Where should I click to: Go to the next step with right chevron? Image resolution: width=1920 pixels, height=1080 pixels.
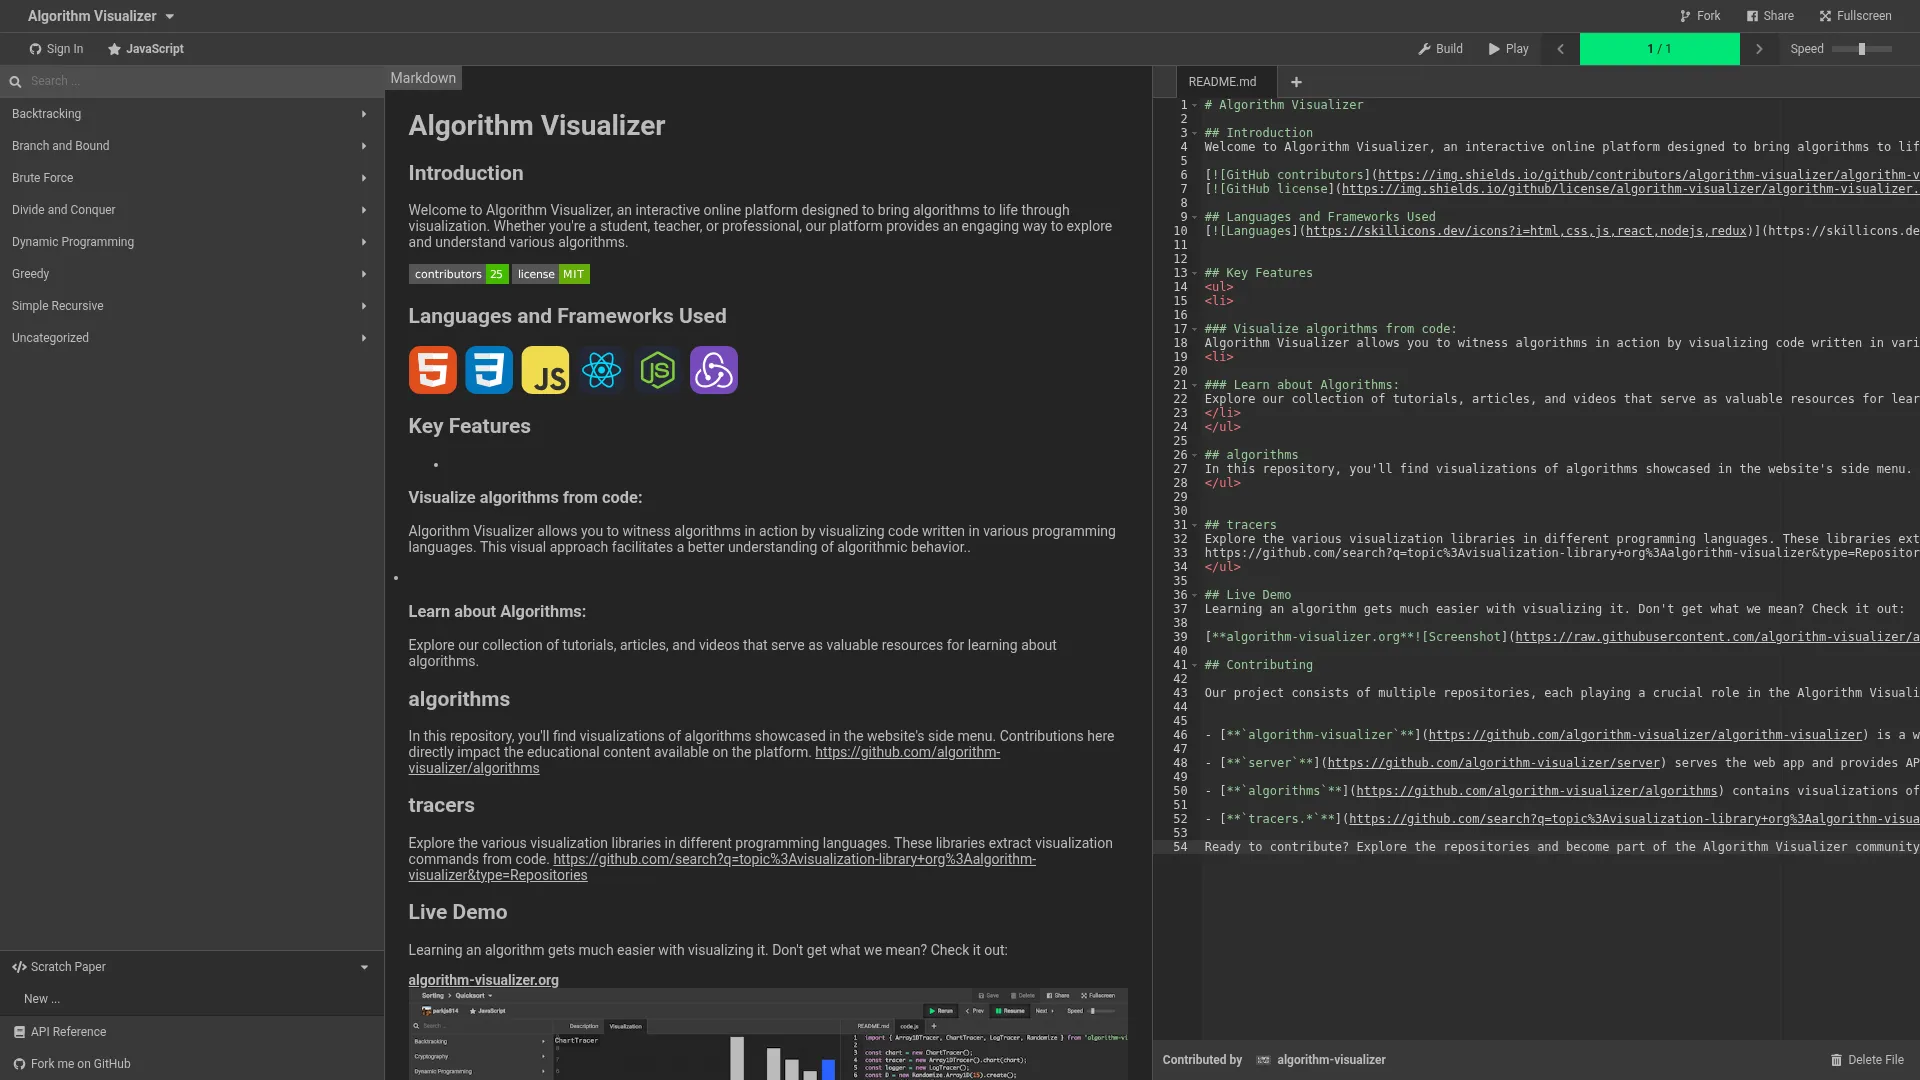point(1759,49)
